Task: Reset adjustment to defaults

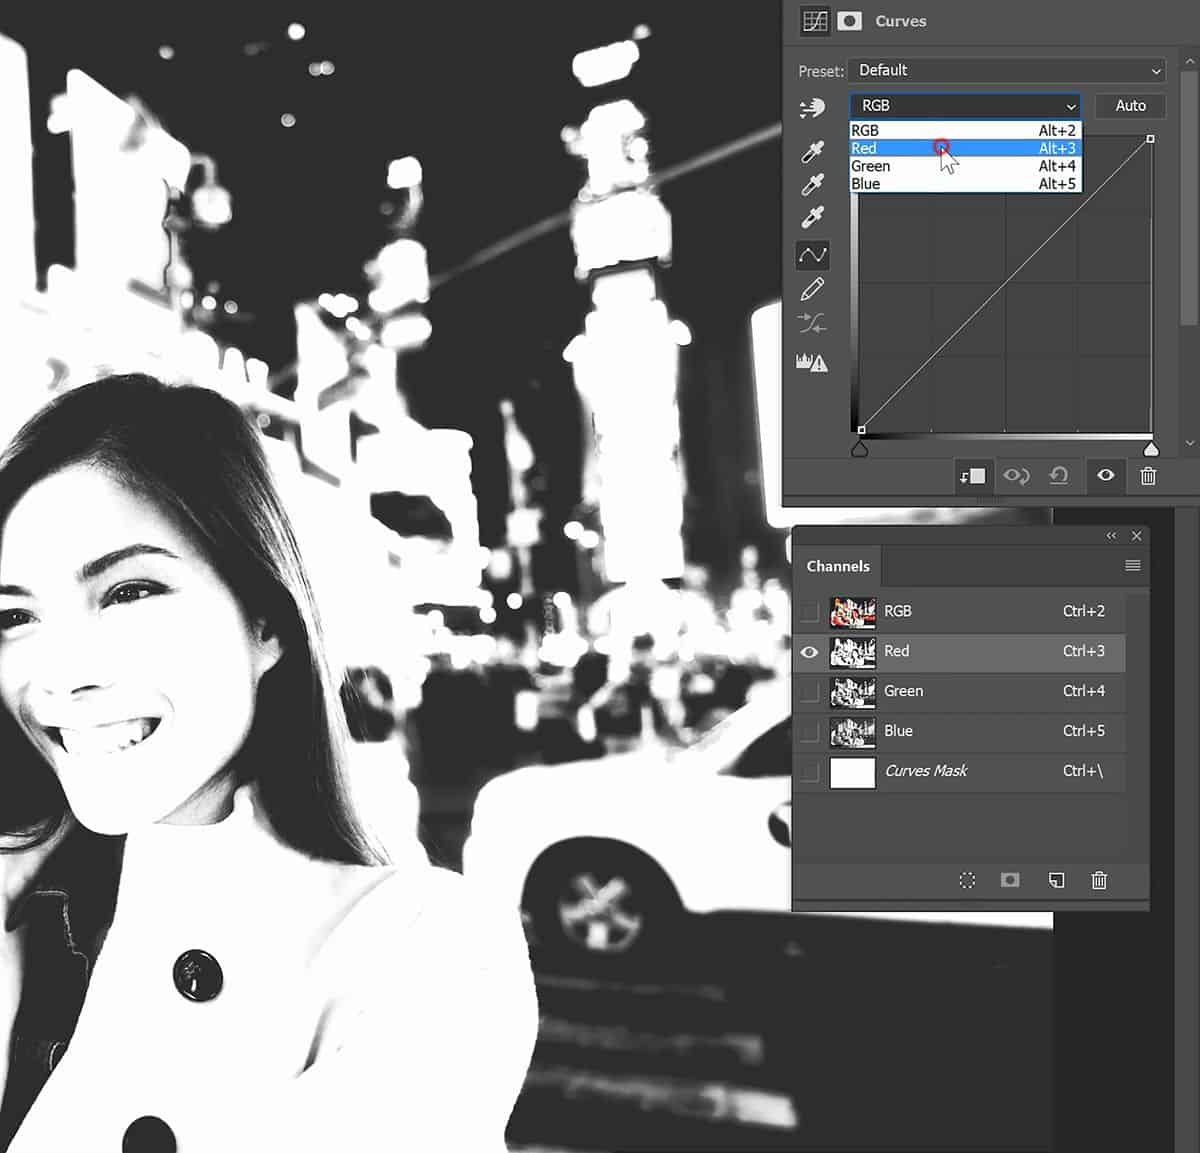Action: tap(1058, 476)
